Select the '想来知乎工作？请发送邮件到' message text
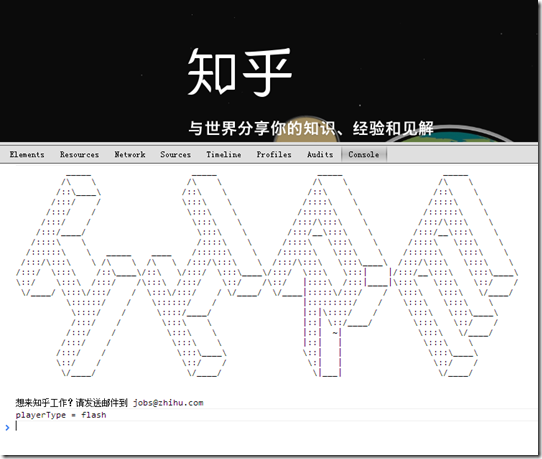This screenshot has width=542, height=459. (72, 403)
